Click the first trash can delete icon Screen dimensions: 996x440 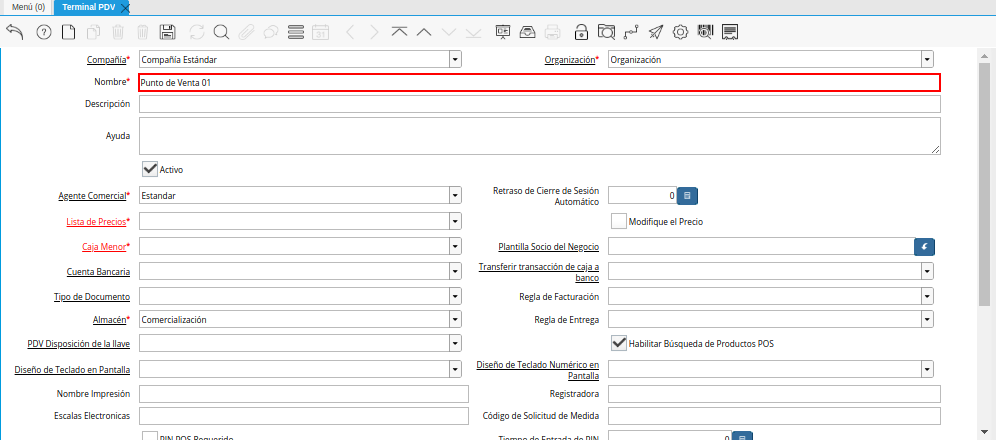118,32
